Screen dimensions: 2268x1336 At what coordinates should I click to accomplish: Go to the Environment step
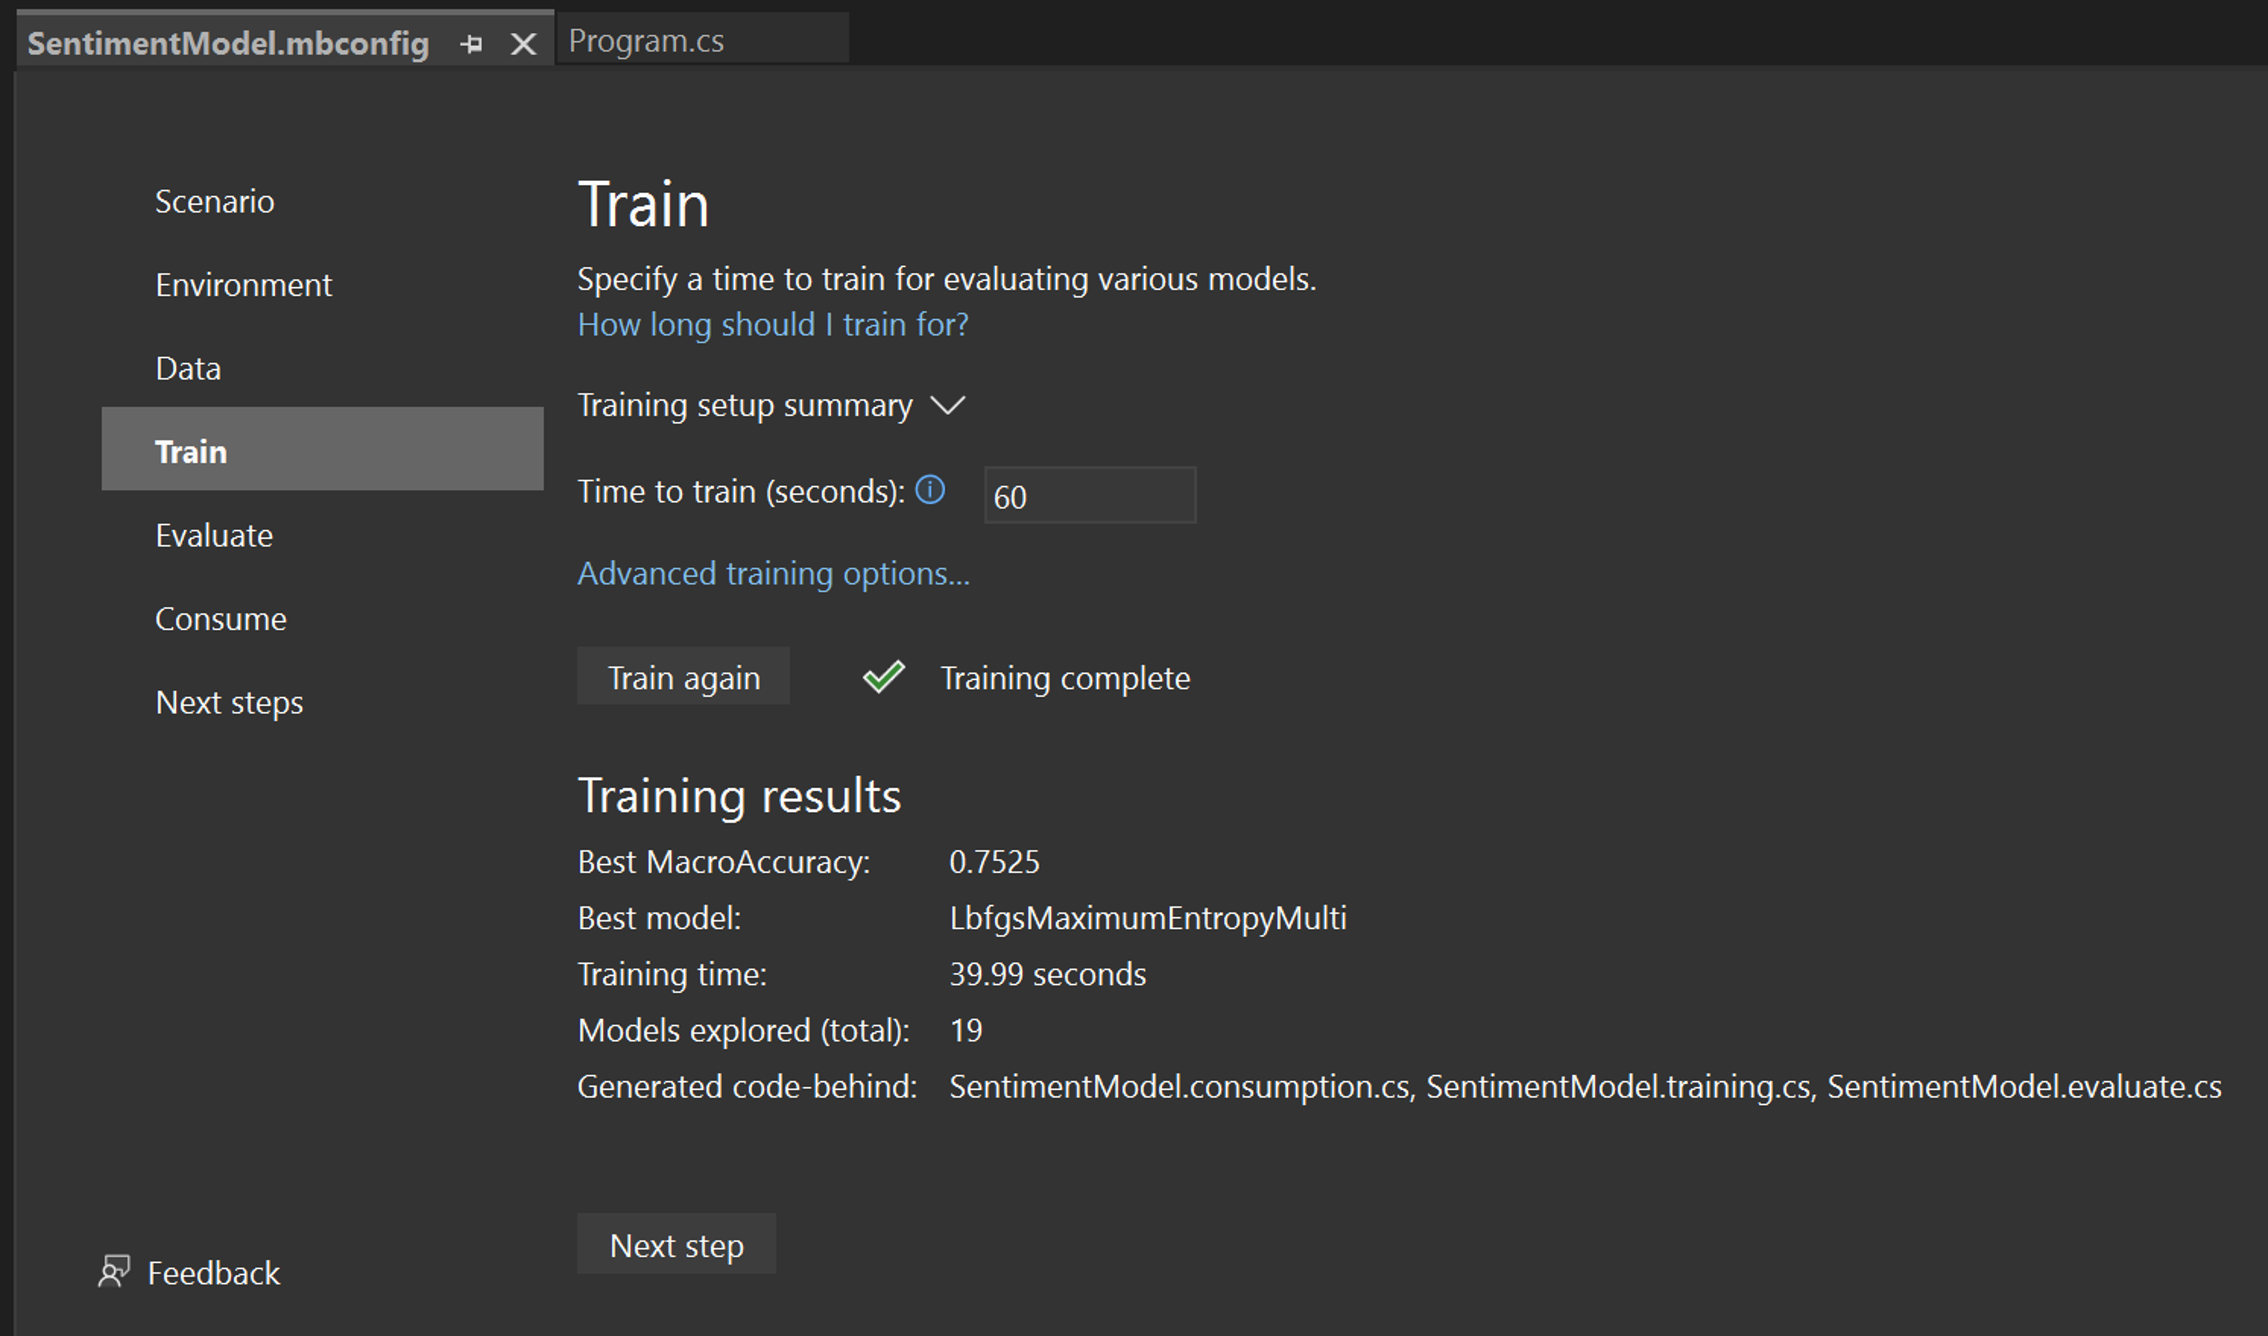[243, 285]
